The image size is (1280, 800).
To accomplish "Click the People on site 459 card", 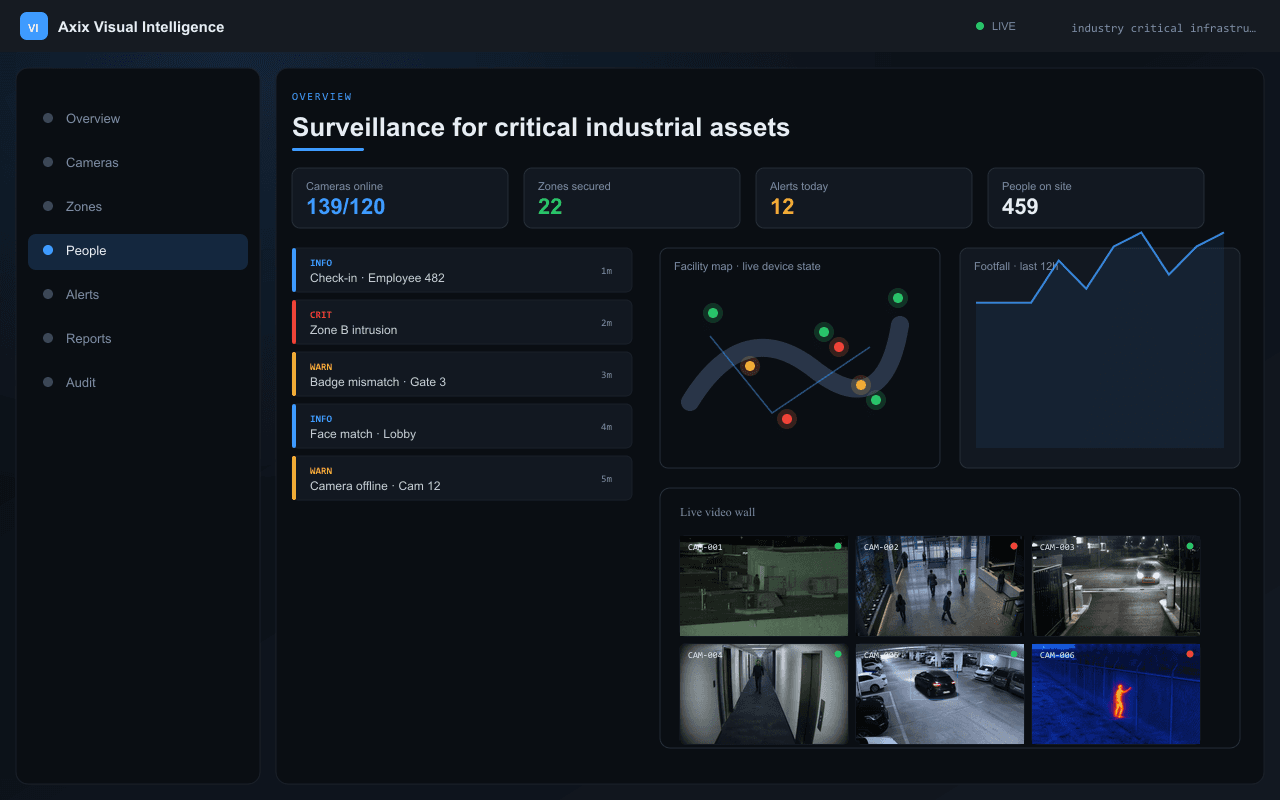I will click(x=1096, y=198).
